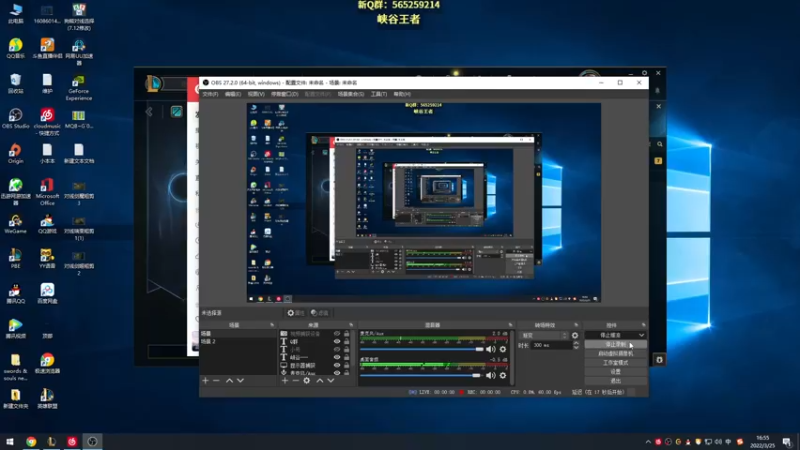Open WeGame desktop icon
This screenshot has height=450, width=800.
click(15, 224)
